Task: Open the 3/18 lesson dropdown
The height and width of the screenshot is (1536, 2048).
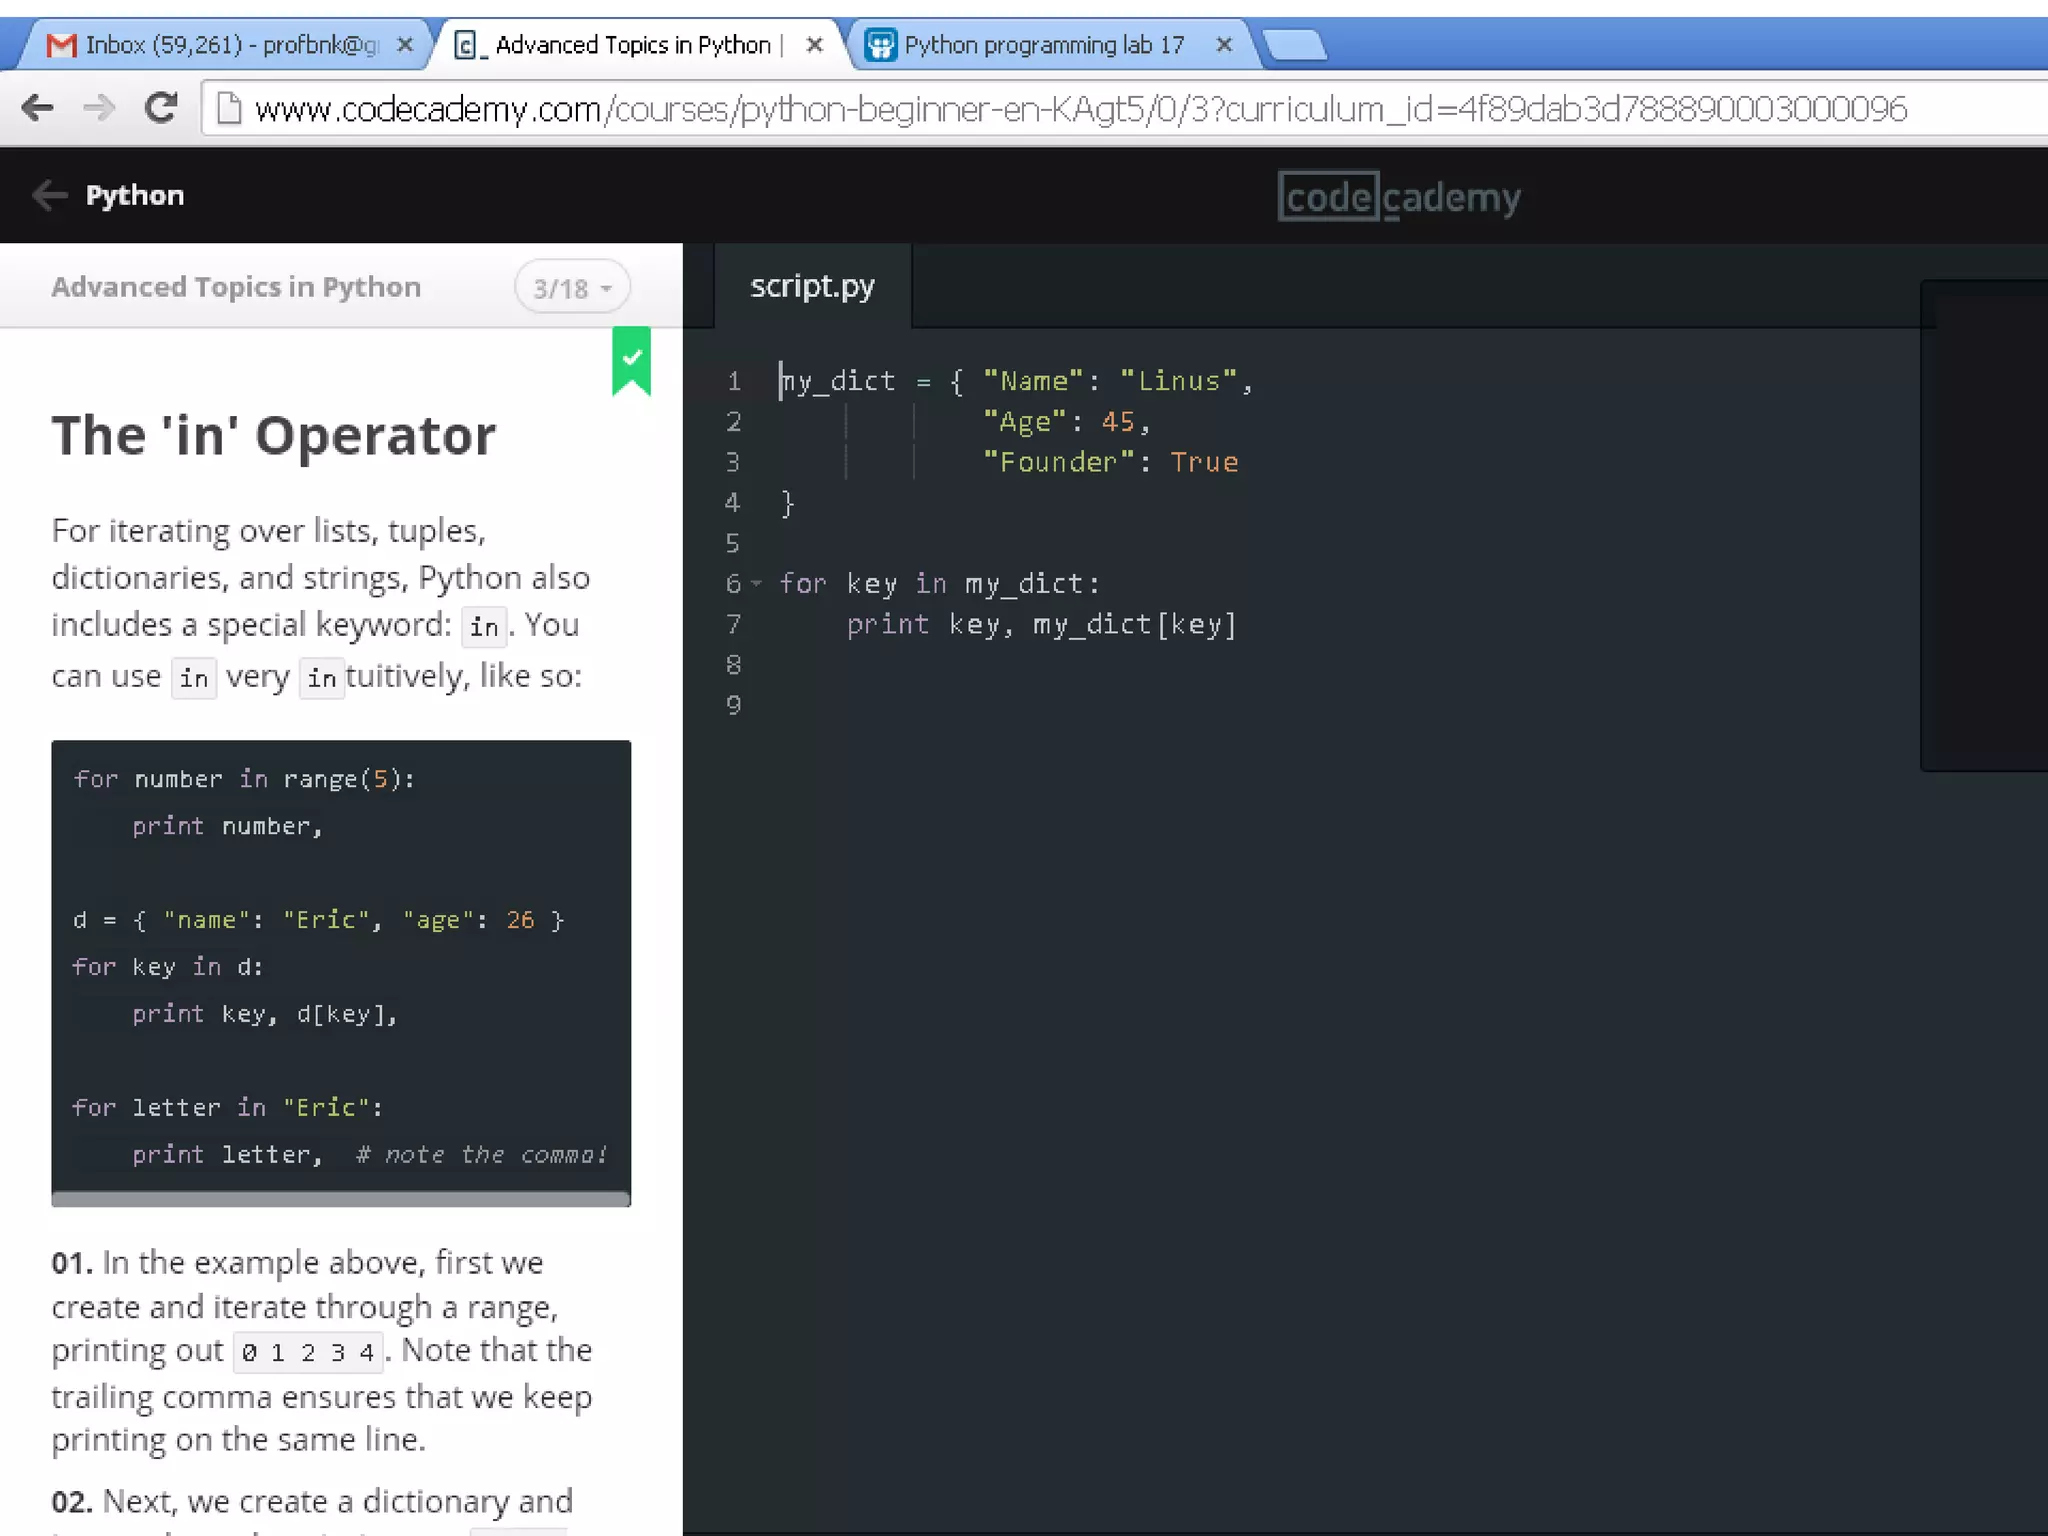Action: tap(572, 288)
